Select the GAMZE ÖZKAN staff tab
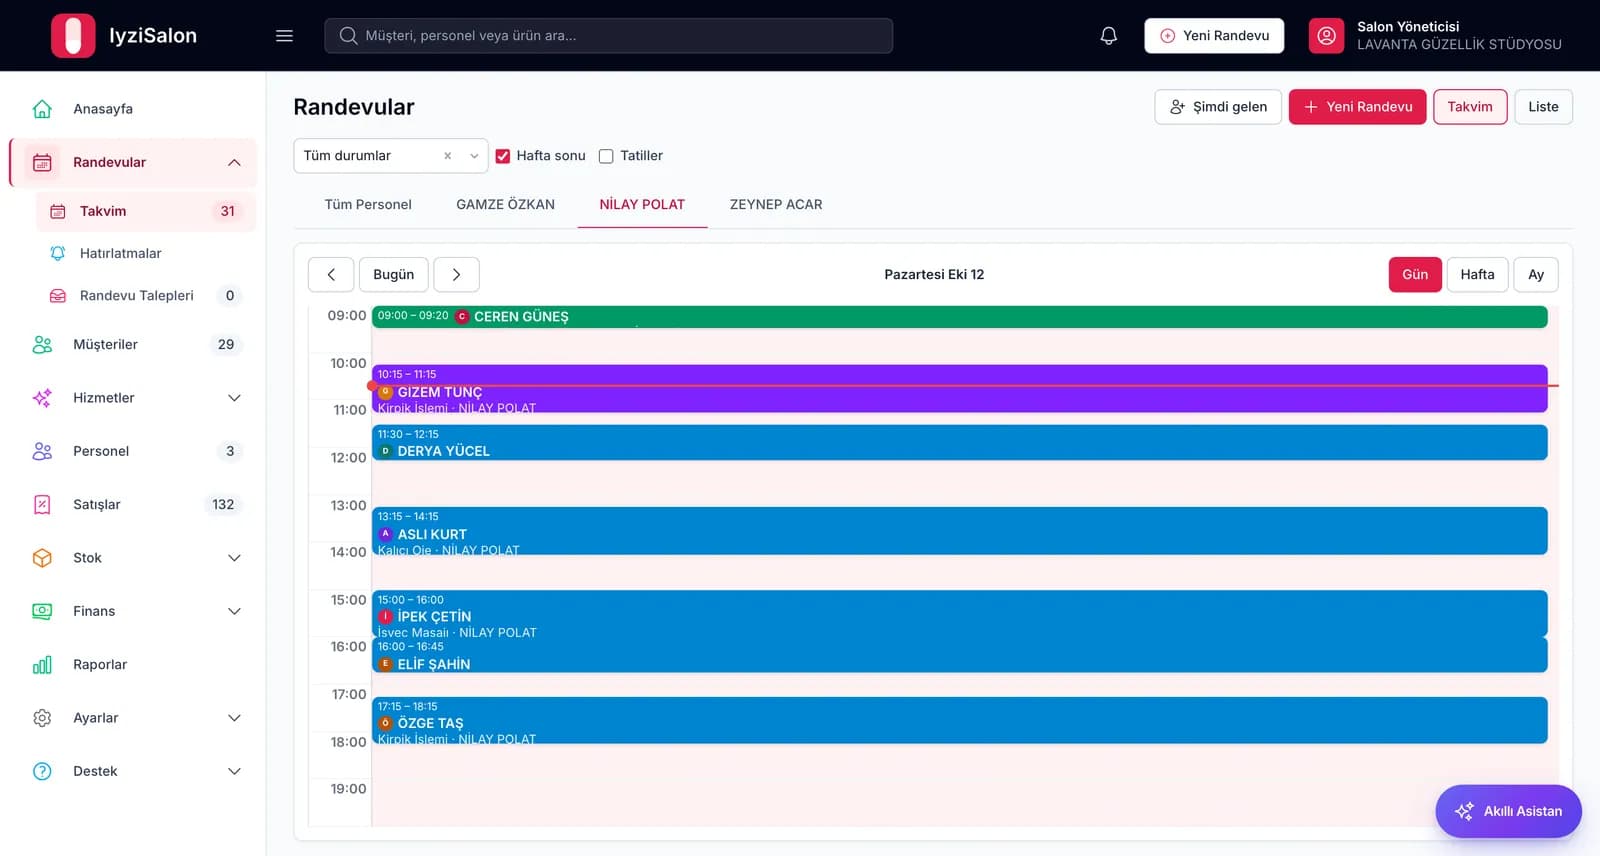Image resolution: width=1600 pixels, height=856 pixels. tap(505, 205)
